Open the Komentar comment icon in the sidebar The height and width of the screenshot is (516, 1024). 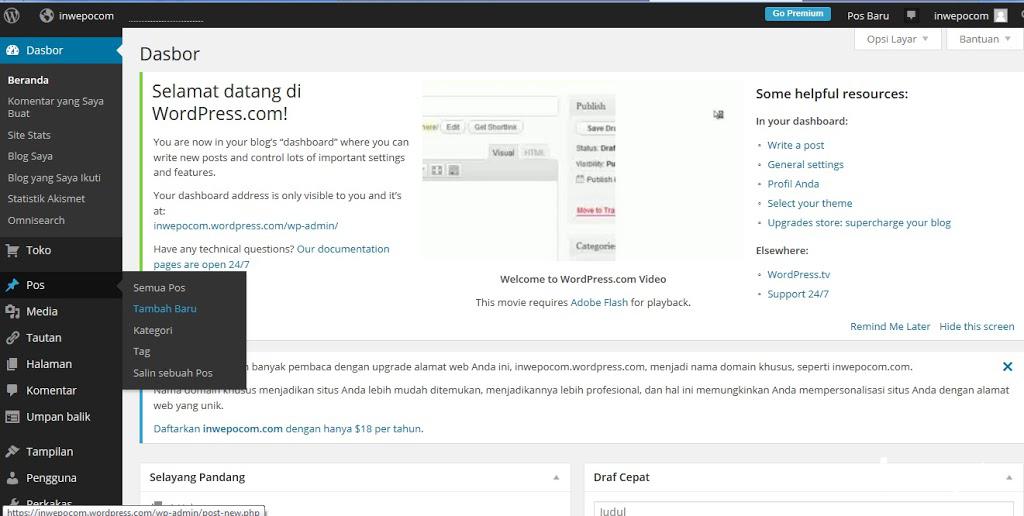tap(12, 390)
